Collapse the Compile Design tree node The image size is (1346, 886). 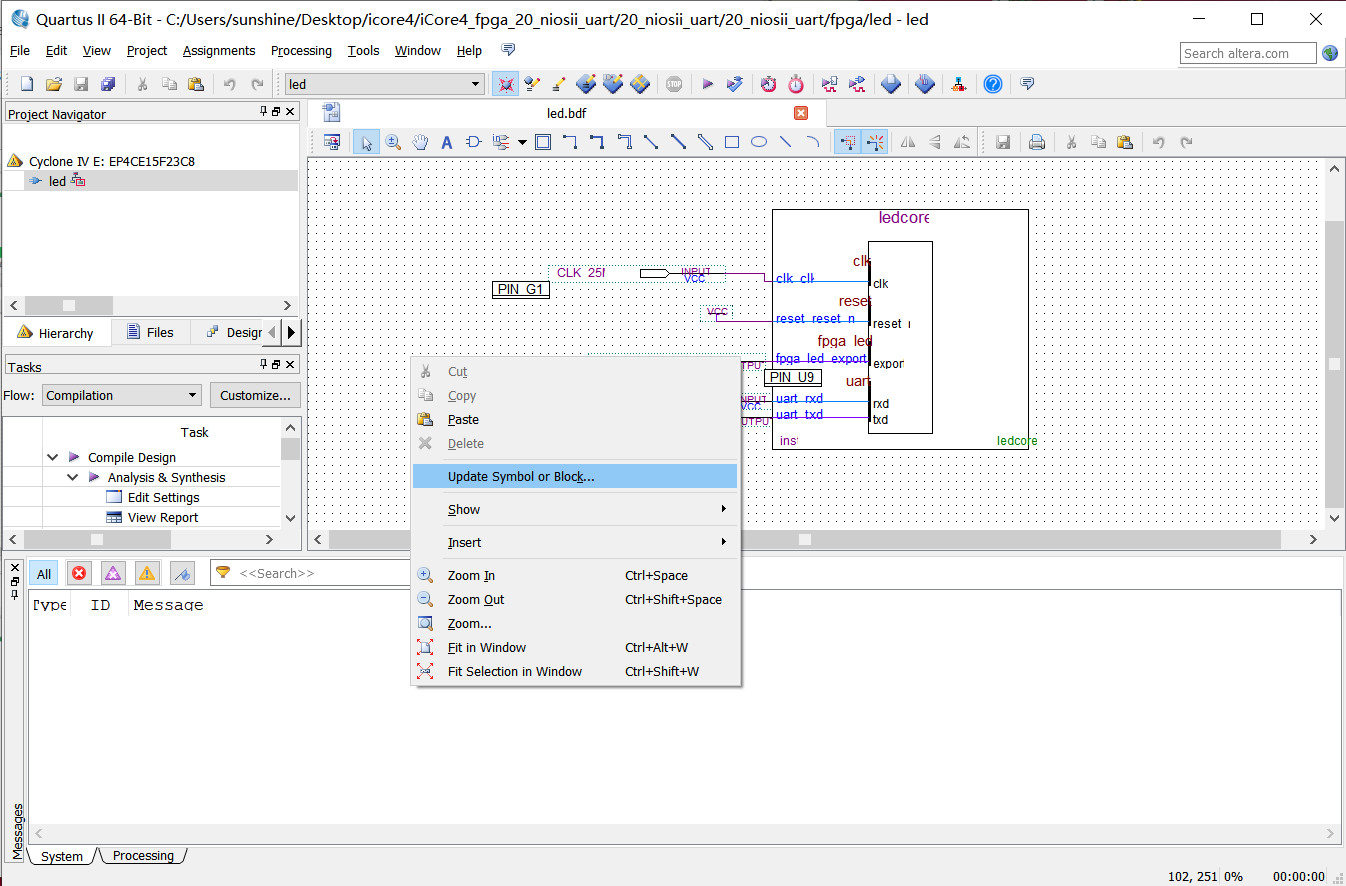[53, 457]
